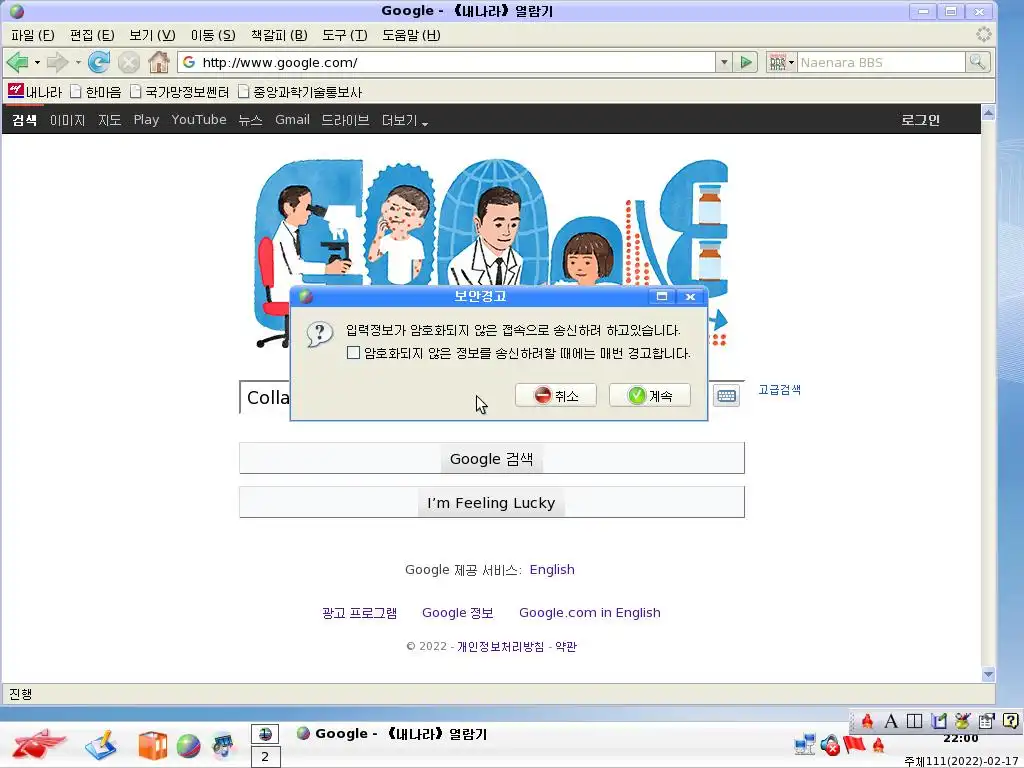The image size is (1024, 768).
Task: Open the 도구 (T) menu
Action: click(345, 35)
